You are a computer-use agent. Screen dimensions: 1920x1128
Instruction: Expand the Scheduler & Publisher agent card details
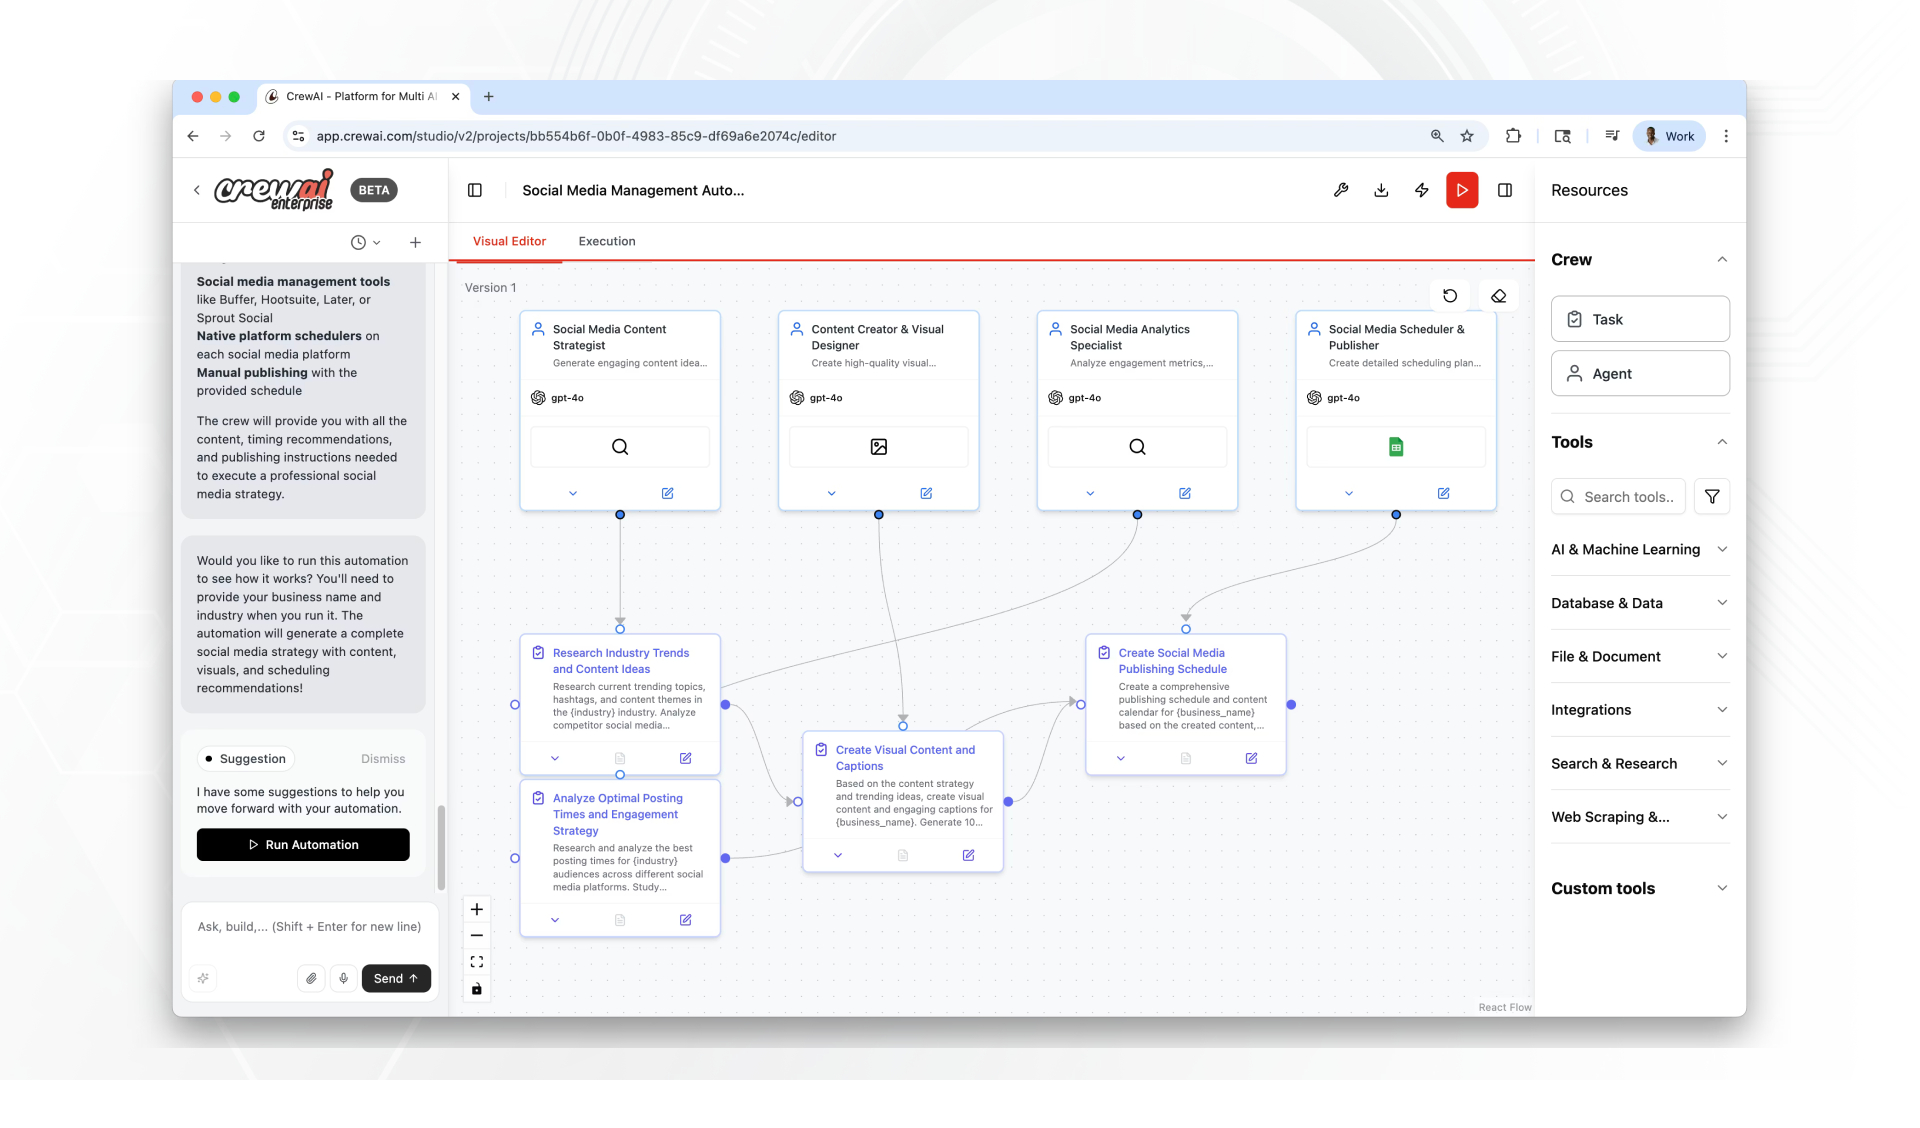1349,493
